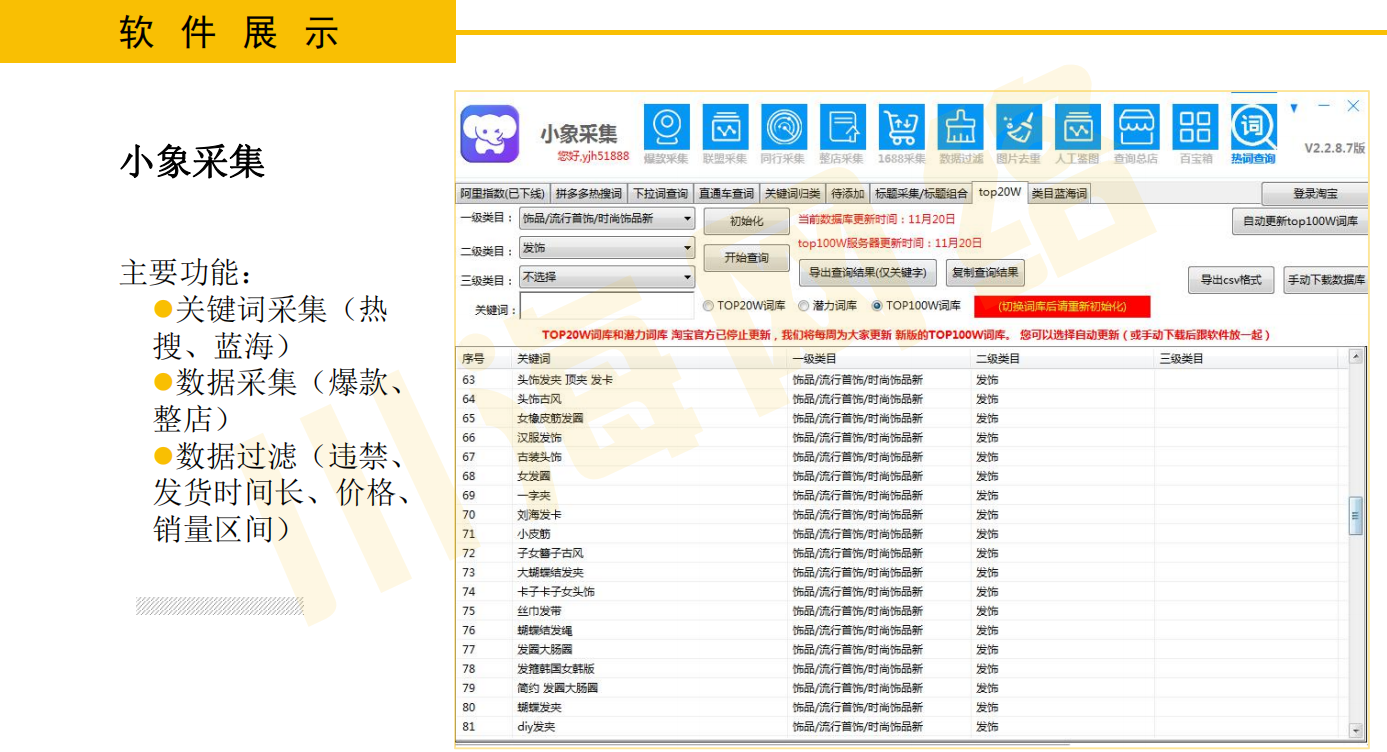
Task: Click the 三级类目 column header
Action: click(1247, 358)
